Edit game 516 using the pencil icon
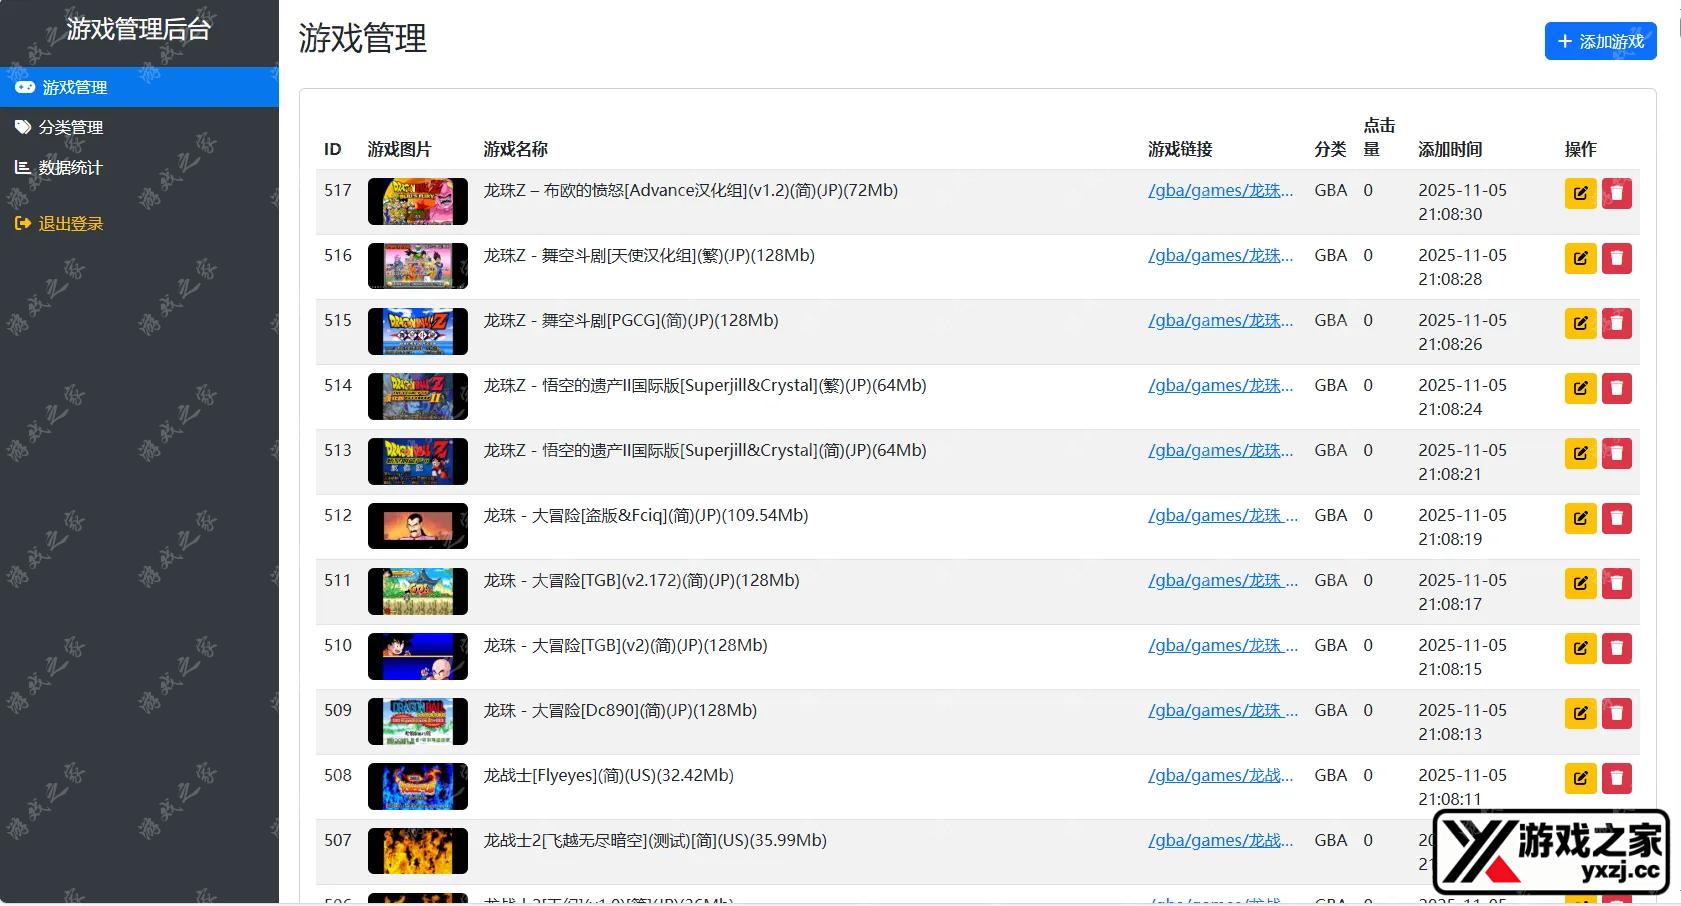Screen dimensions: 1681x906 [x=1580, y=259]
